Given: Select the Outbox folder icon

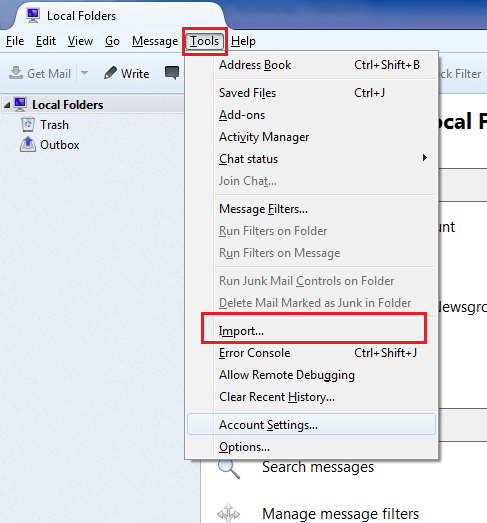Looking at the screenshot, I should click(x=28, y=144).
